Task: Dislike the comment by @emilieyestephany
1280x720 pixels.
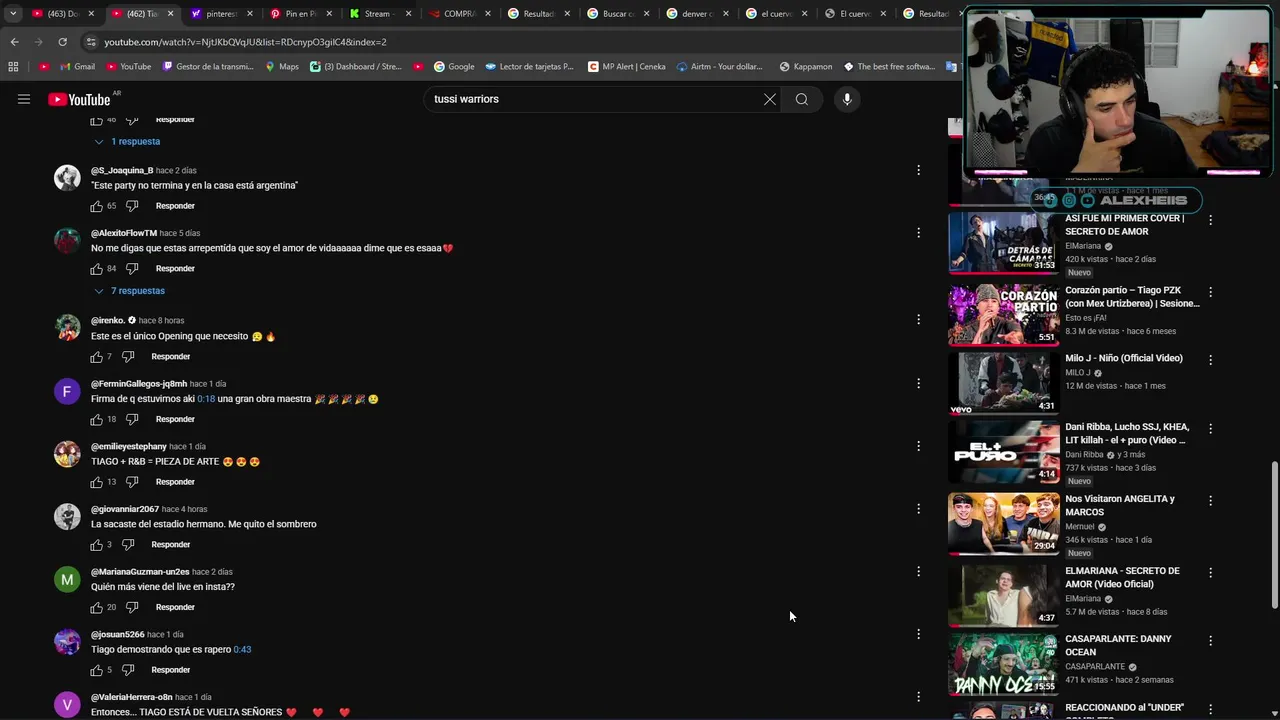Action: pos(132,482)
